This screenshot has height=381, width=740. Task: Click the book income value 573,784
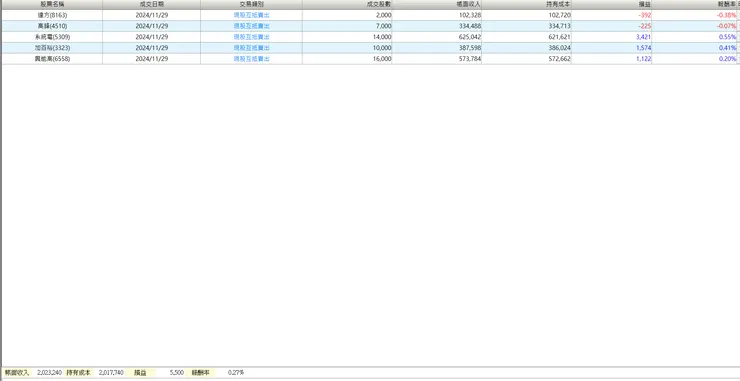tap(470, 59)
